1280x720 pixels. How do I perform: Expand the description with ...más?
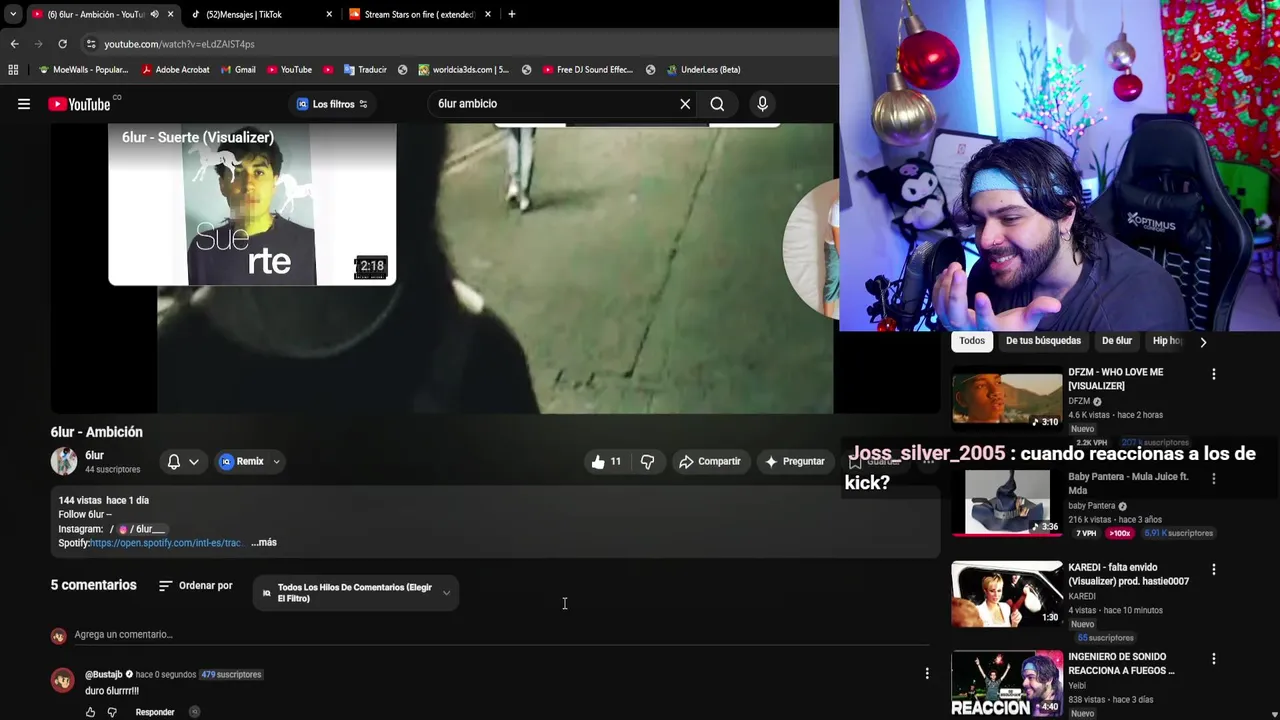point(264,543)
